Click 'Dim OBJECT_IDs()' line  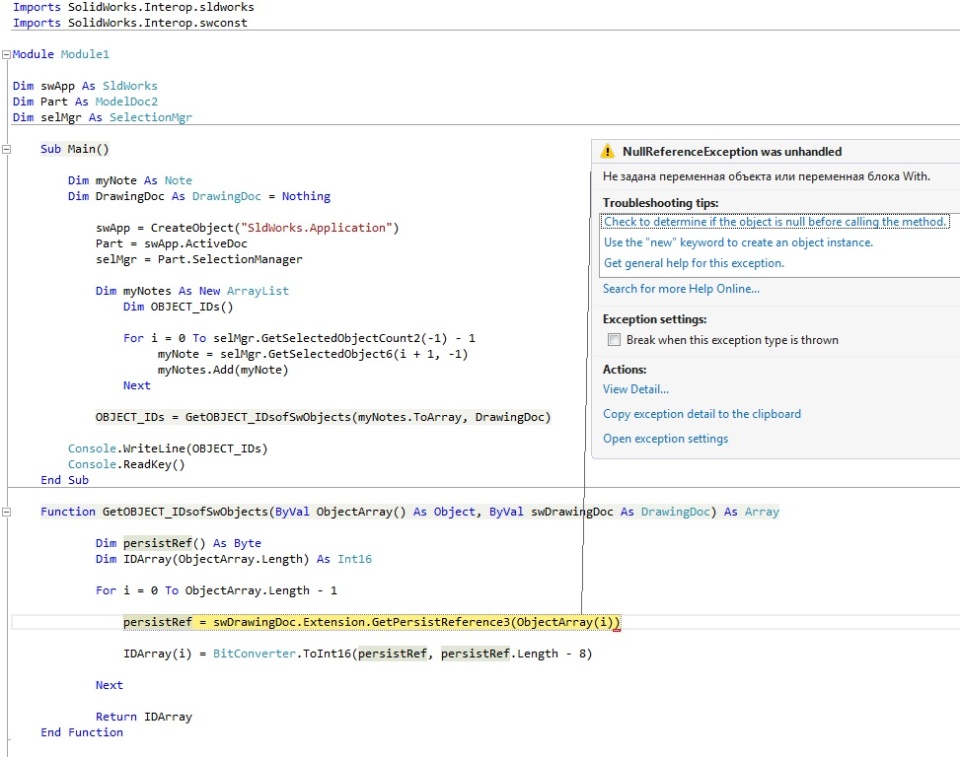point(178,307)
